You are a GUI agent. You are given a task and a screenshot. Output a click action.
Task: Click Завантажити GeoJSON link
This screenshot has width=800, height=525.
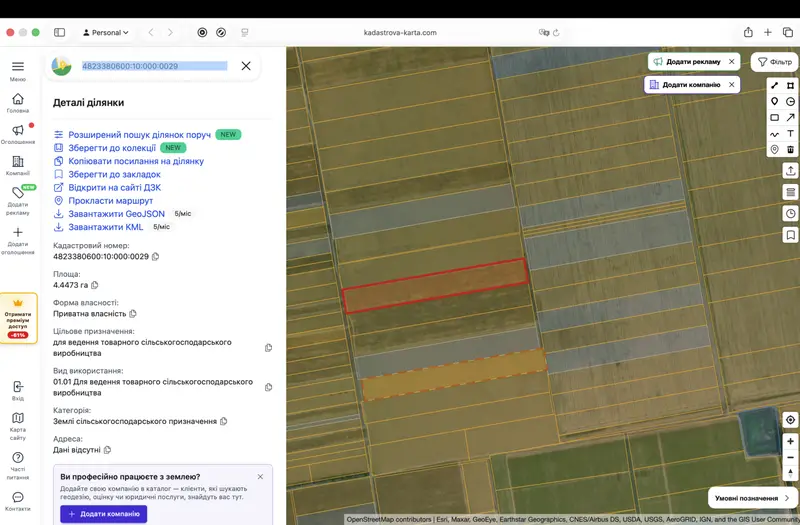(x=116, y=214)
